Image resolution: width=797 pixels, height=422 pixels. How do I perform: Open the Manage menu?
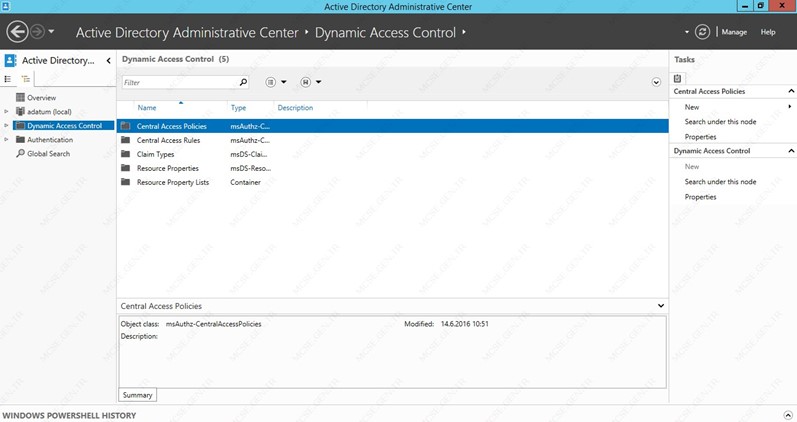(734, 32)
